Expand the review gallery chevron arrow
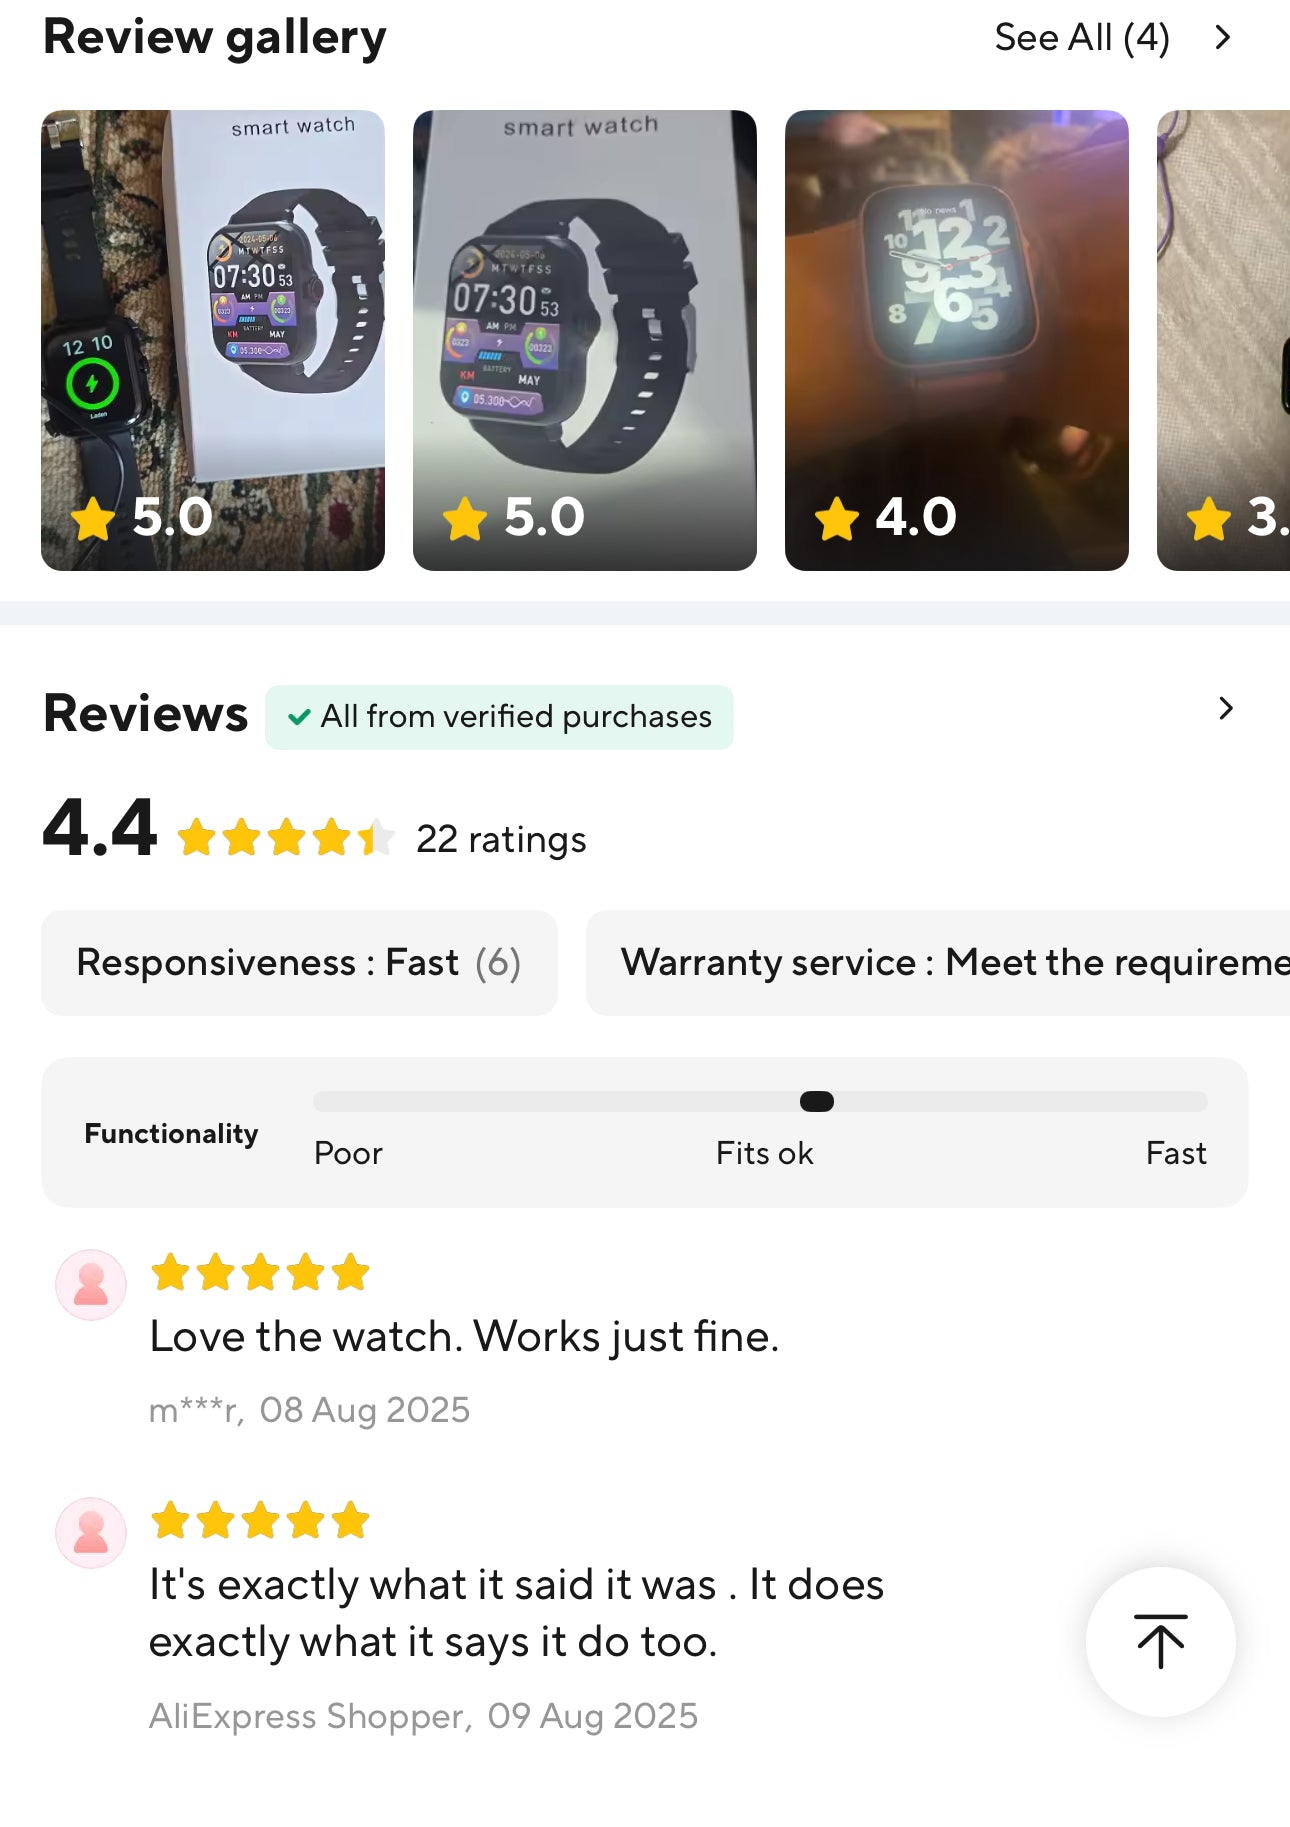Image resolution: width=1290 pixels, height=1827 pixels. click(1222, 38)
